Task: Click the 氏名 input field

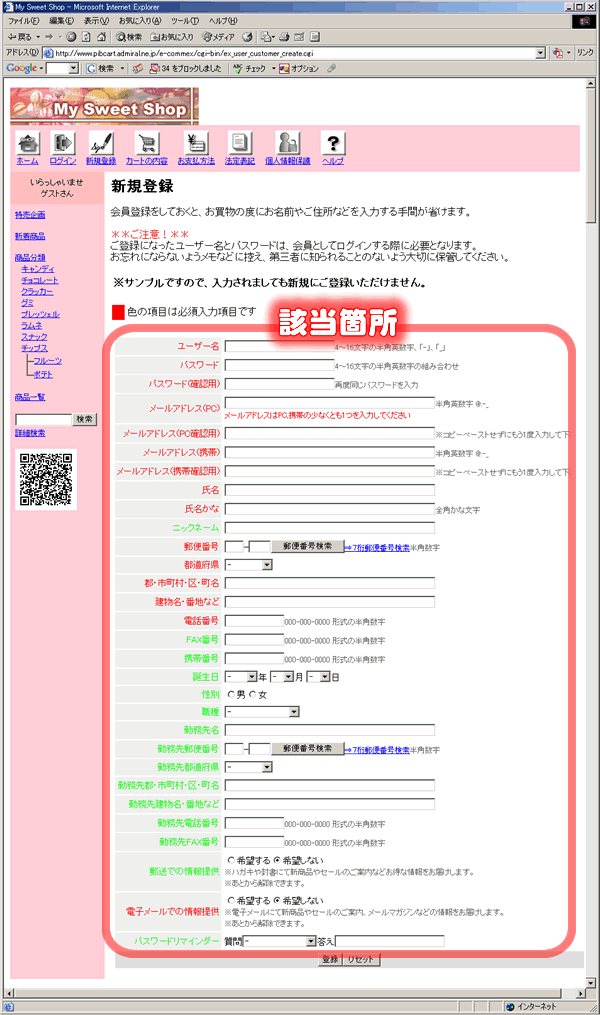Action: (329, 490)
